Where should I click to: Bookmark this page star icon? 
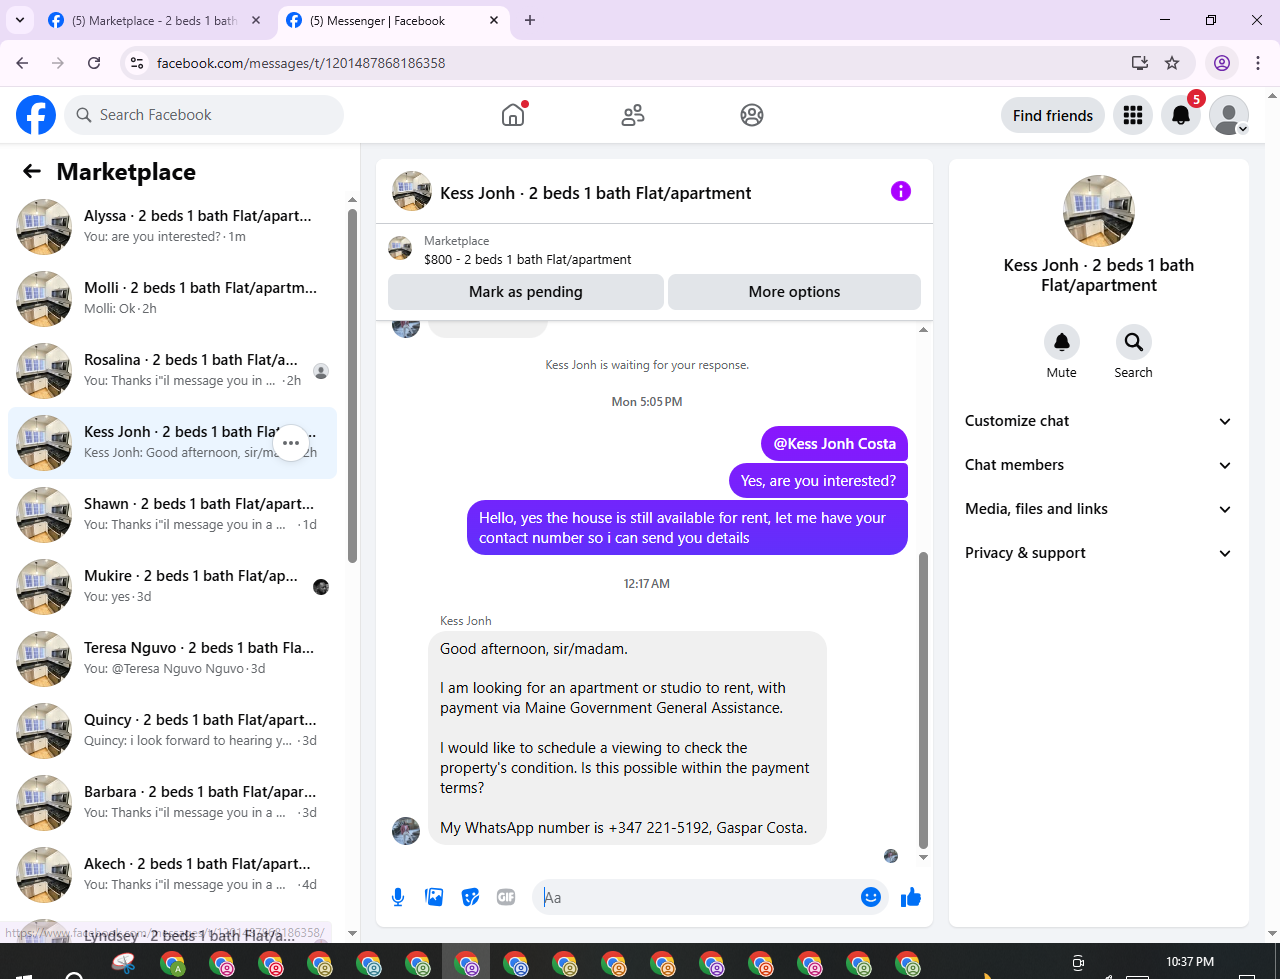(1172, 63)
